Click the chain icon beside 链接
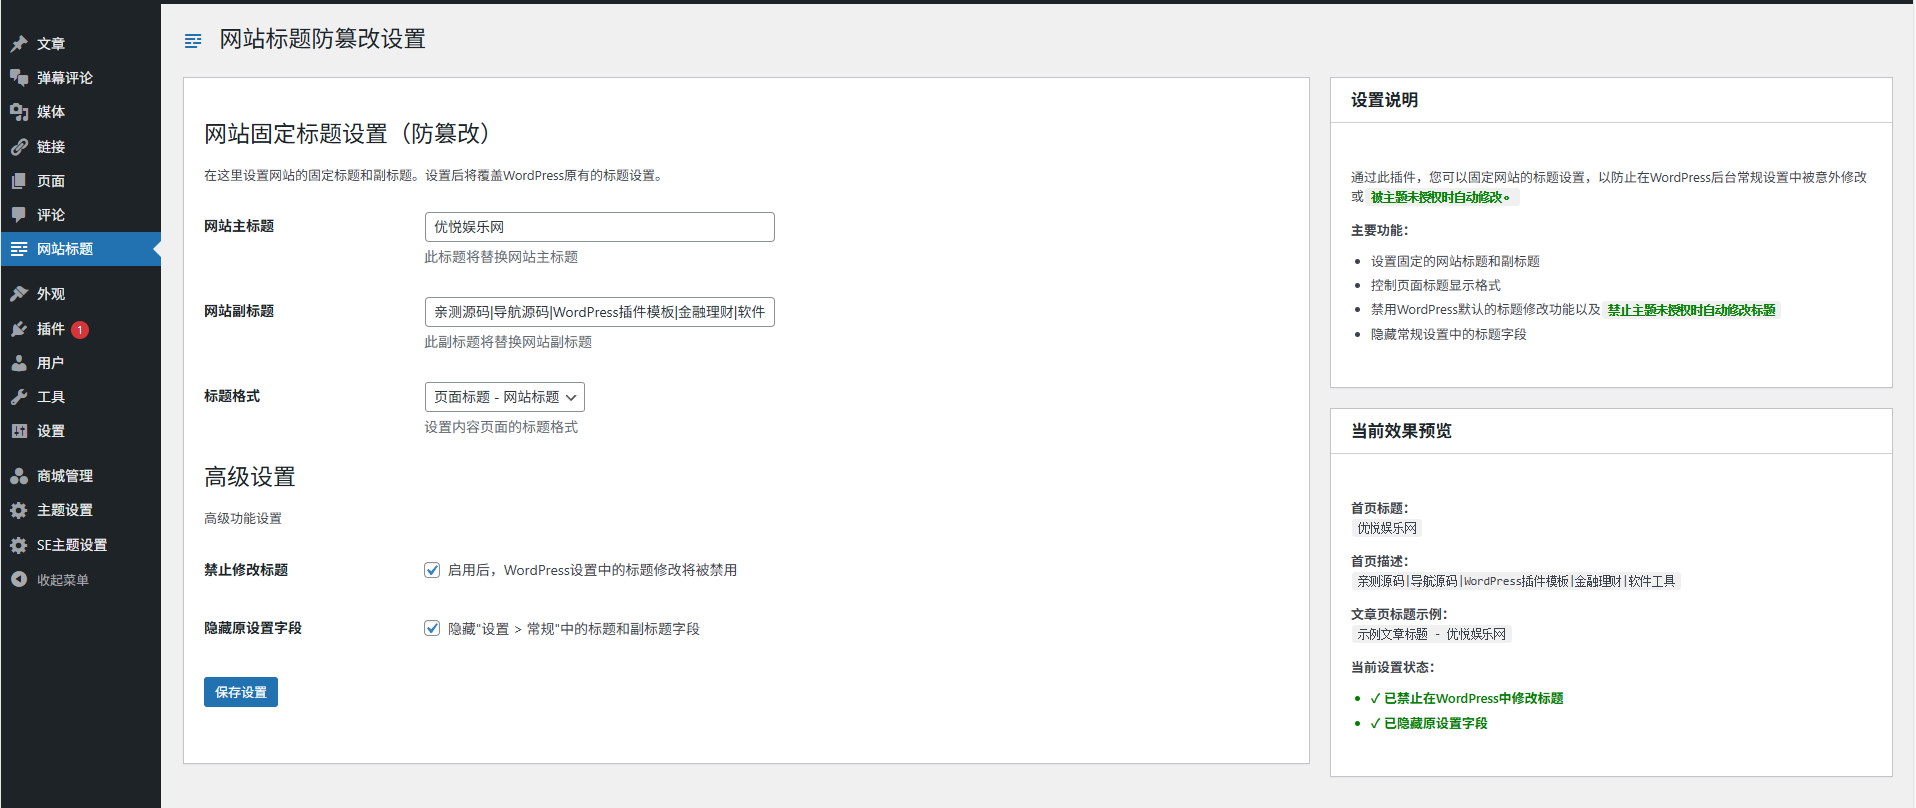This screenshot has height=808, width=1916. pos(19,147)
